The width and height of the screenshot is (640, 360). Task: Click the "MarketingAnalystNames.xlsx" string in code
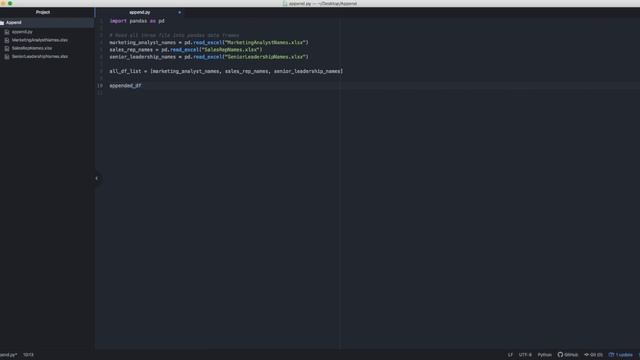265,42
